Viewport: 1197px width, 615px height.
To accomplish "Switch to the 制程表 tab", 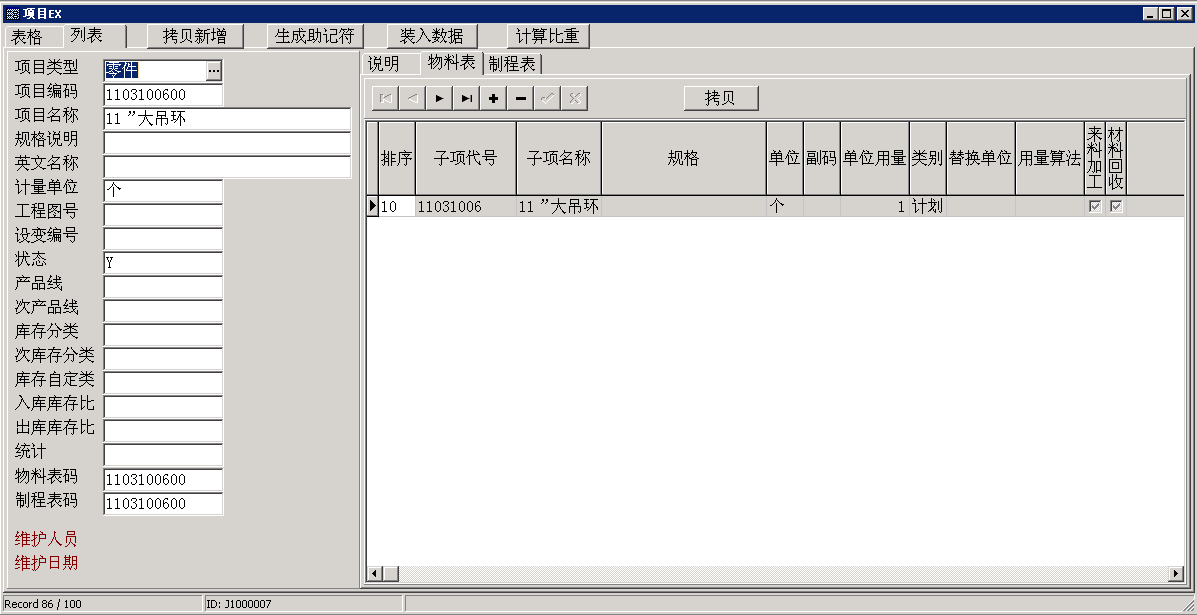I will pyautogui.click(x=512, y=64).
